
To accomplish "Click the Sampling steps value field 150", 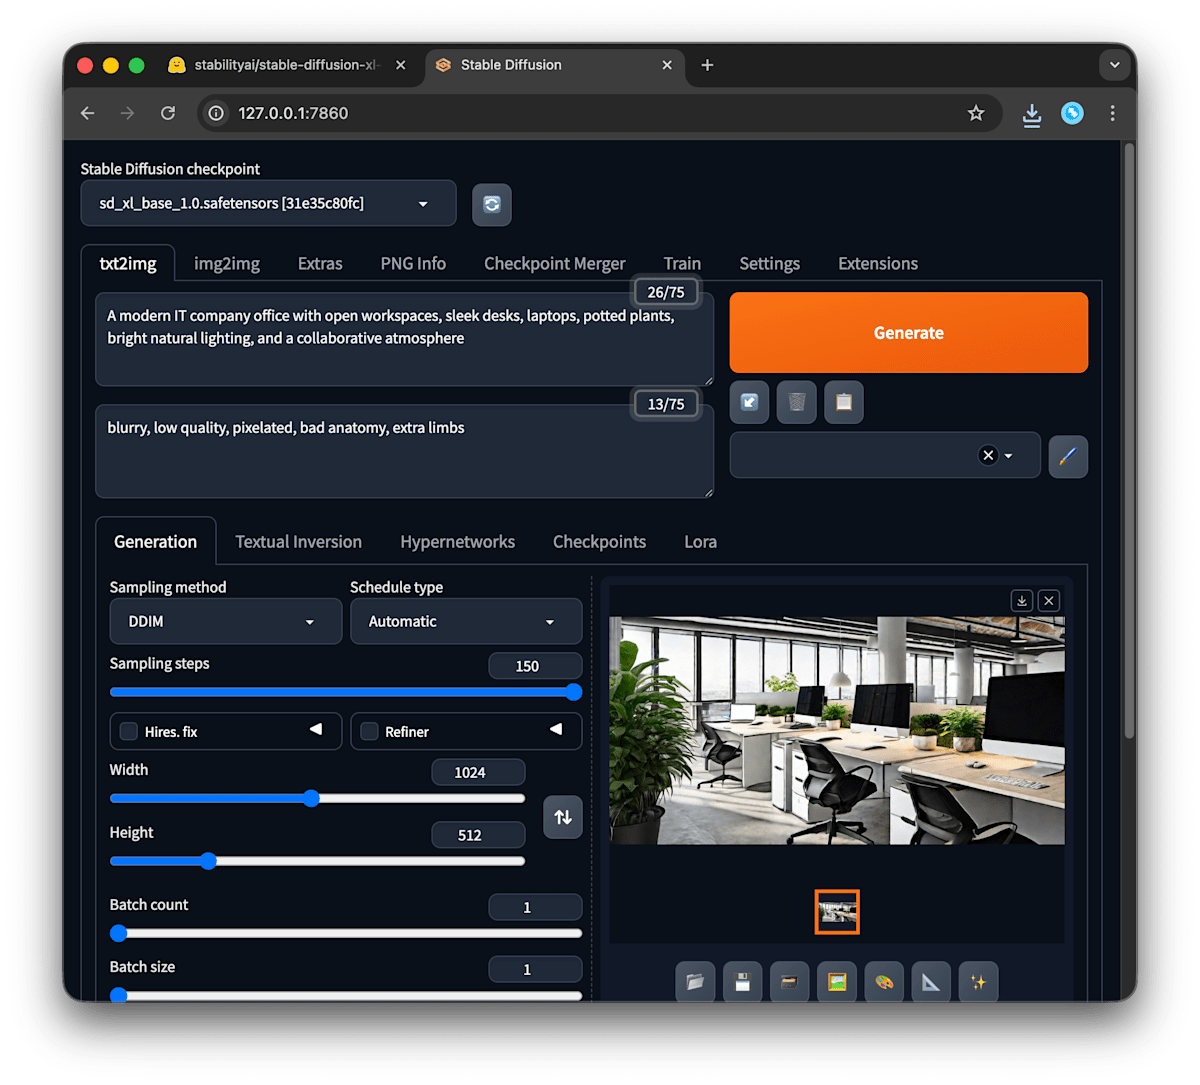I will click(x=535, y=666).
